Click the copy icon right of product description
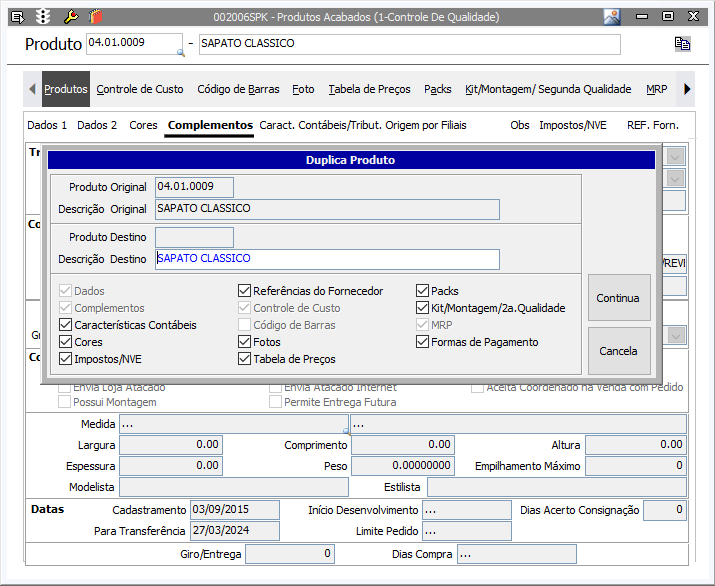715x586 pixels. pos(683,44)
